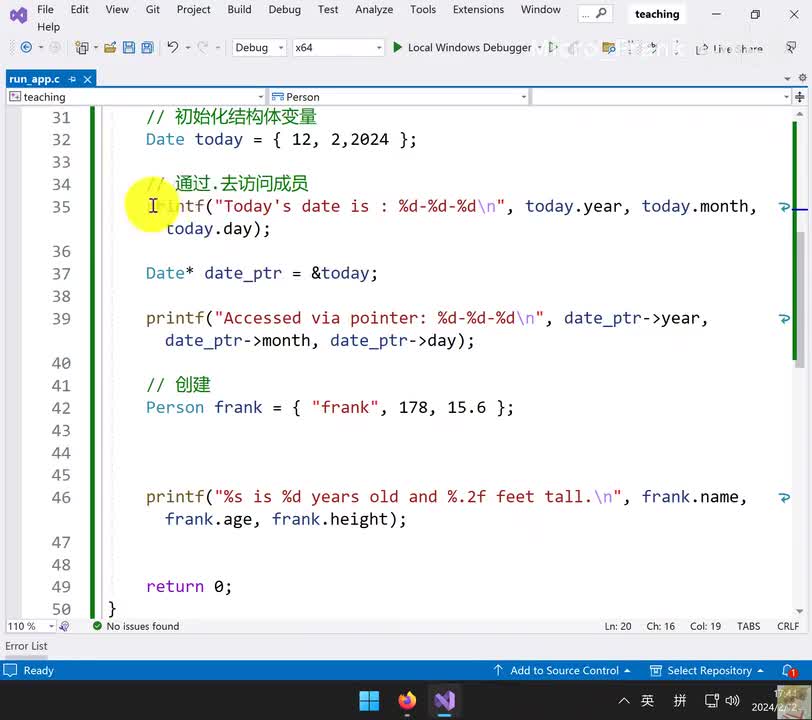Click the Windows Start button
The height and width of the screenshot is (720, 812).
click(369, 700)
